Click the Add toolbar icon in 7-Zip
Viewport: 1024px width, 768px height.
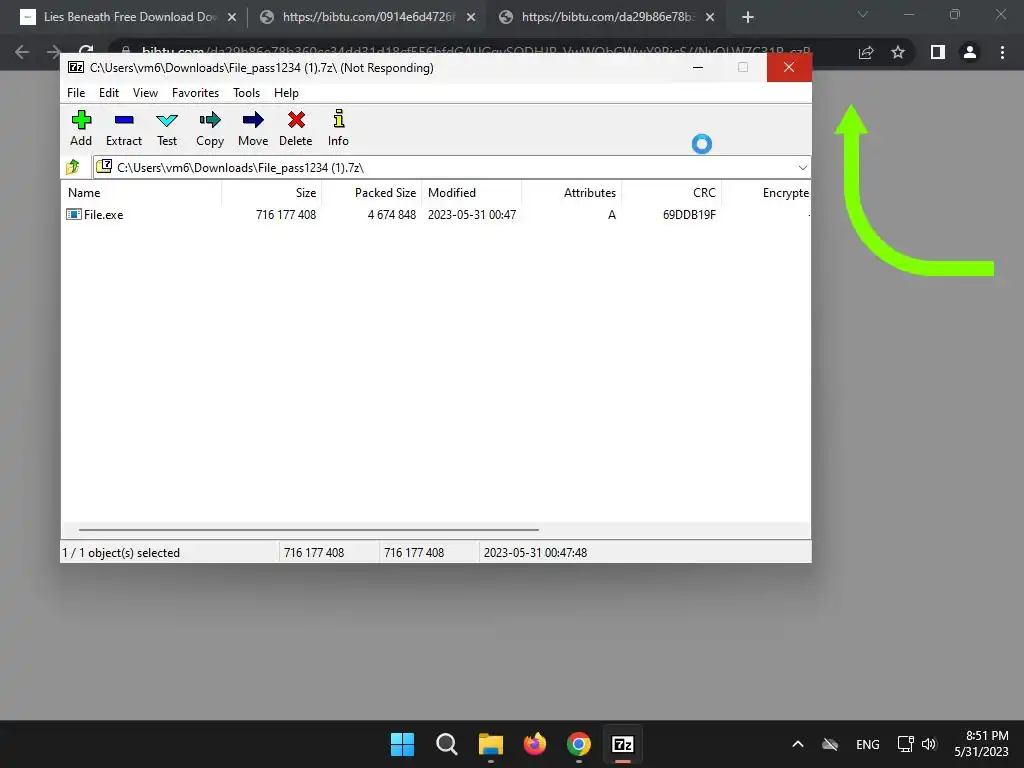pyautogui.click(x=81, y=128)
